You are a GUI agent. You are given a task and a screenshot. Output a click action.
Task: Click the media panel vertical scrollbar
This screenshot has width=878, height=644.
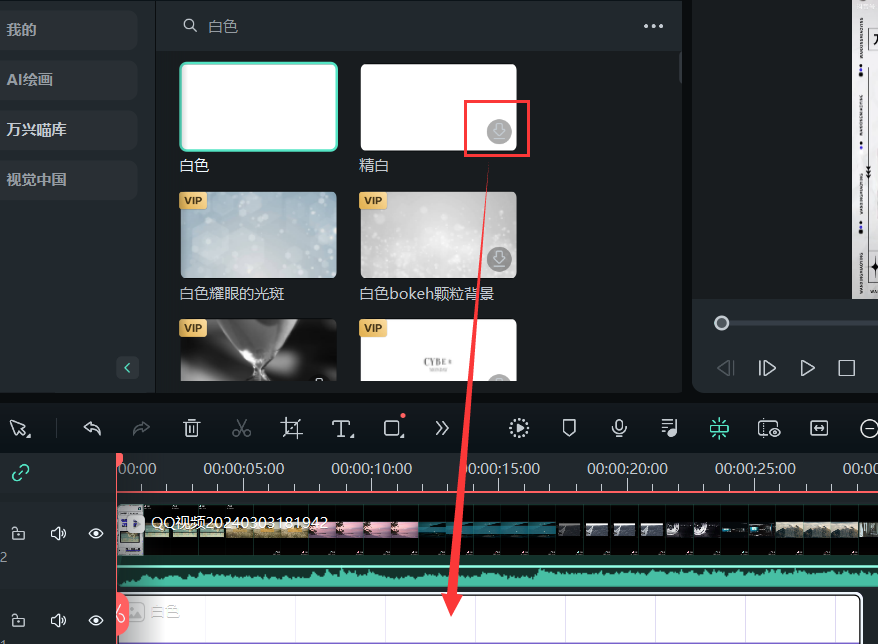coord(680,68)
